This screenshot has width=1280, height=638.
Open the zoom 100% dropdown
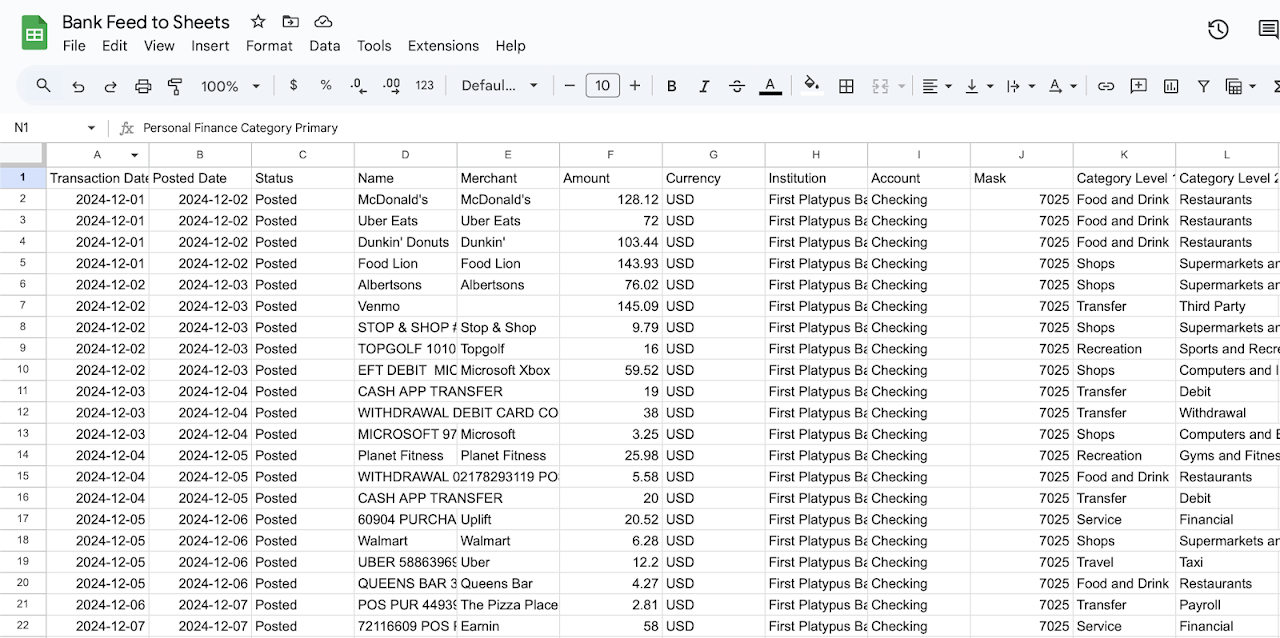tap(231, 86)
